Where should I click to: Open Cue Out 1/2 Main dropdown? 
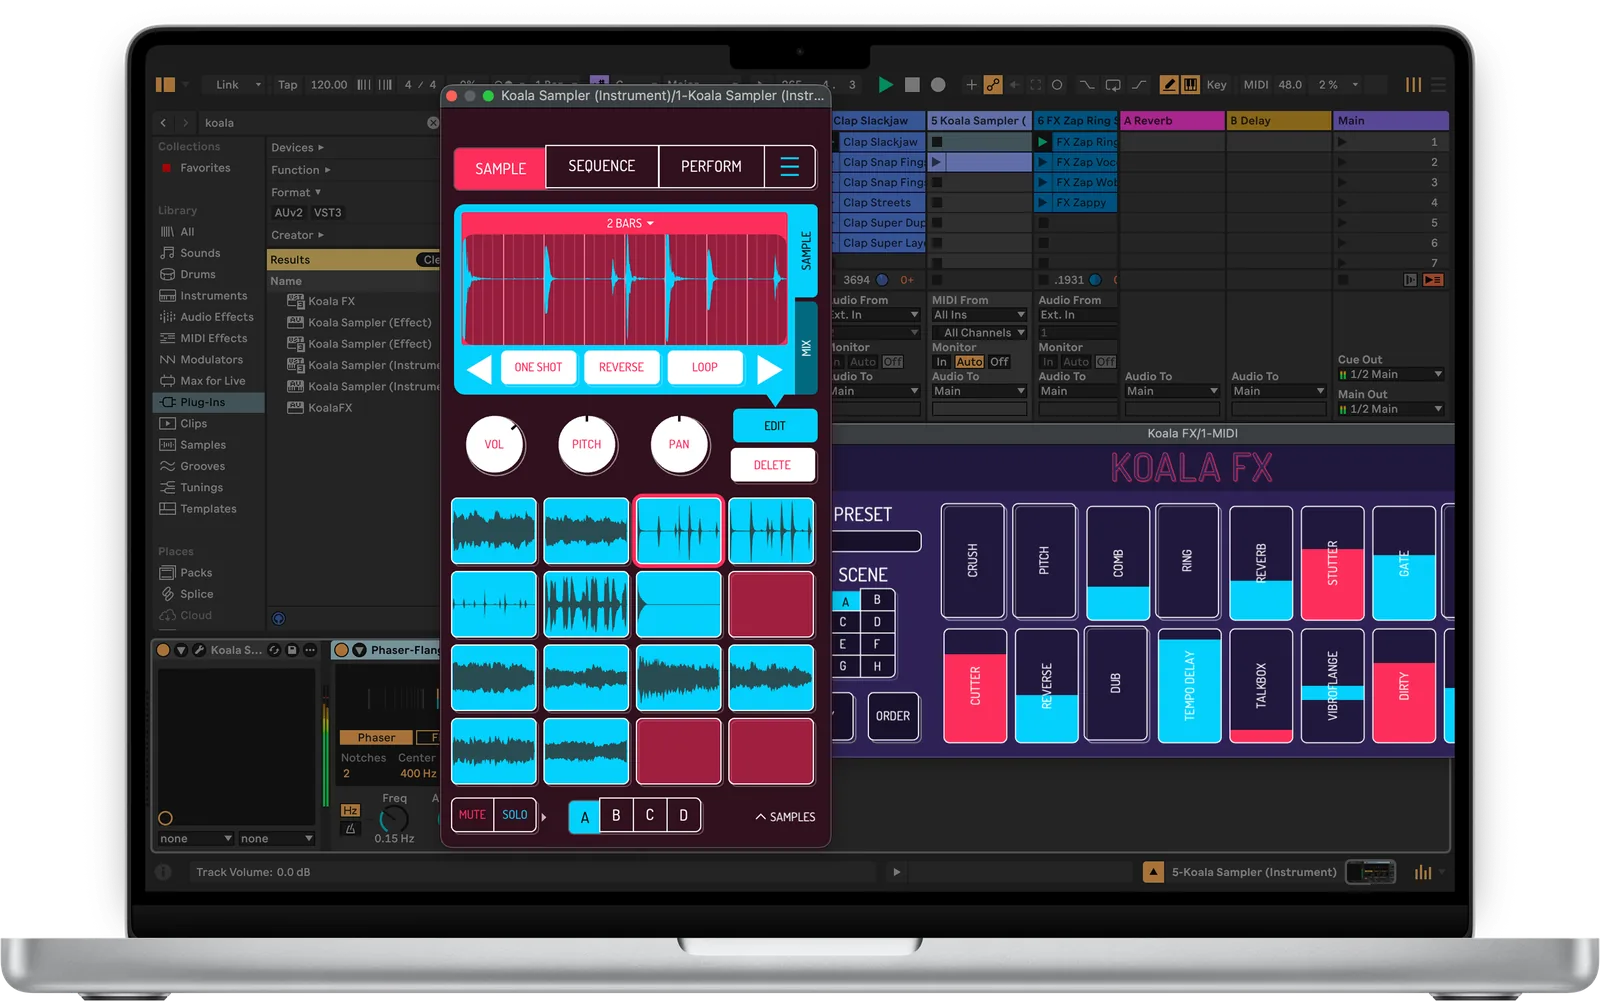click(1391, 374)
